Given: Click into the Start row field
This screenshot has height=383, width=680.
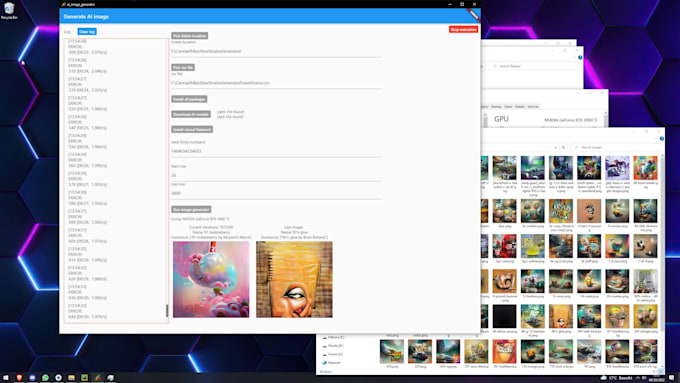Looking at the screenshot, I should [276, 175].
